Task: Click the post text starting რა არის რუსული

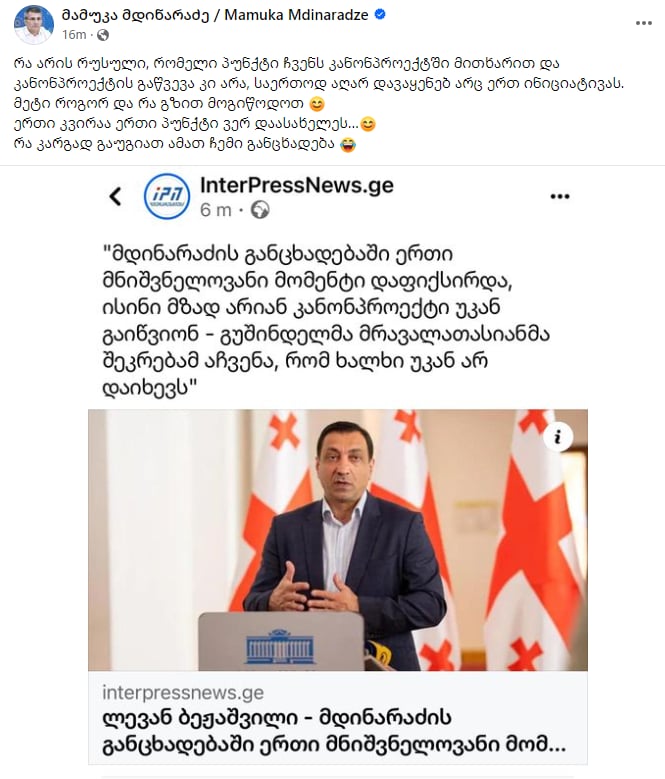Action: pos(318,104)
